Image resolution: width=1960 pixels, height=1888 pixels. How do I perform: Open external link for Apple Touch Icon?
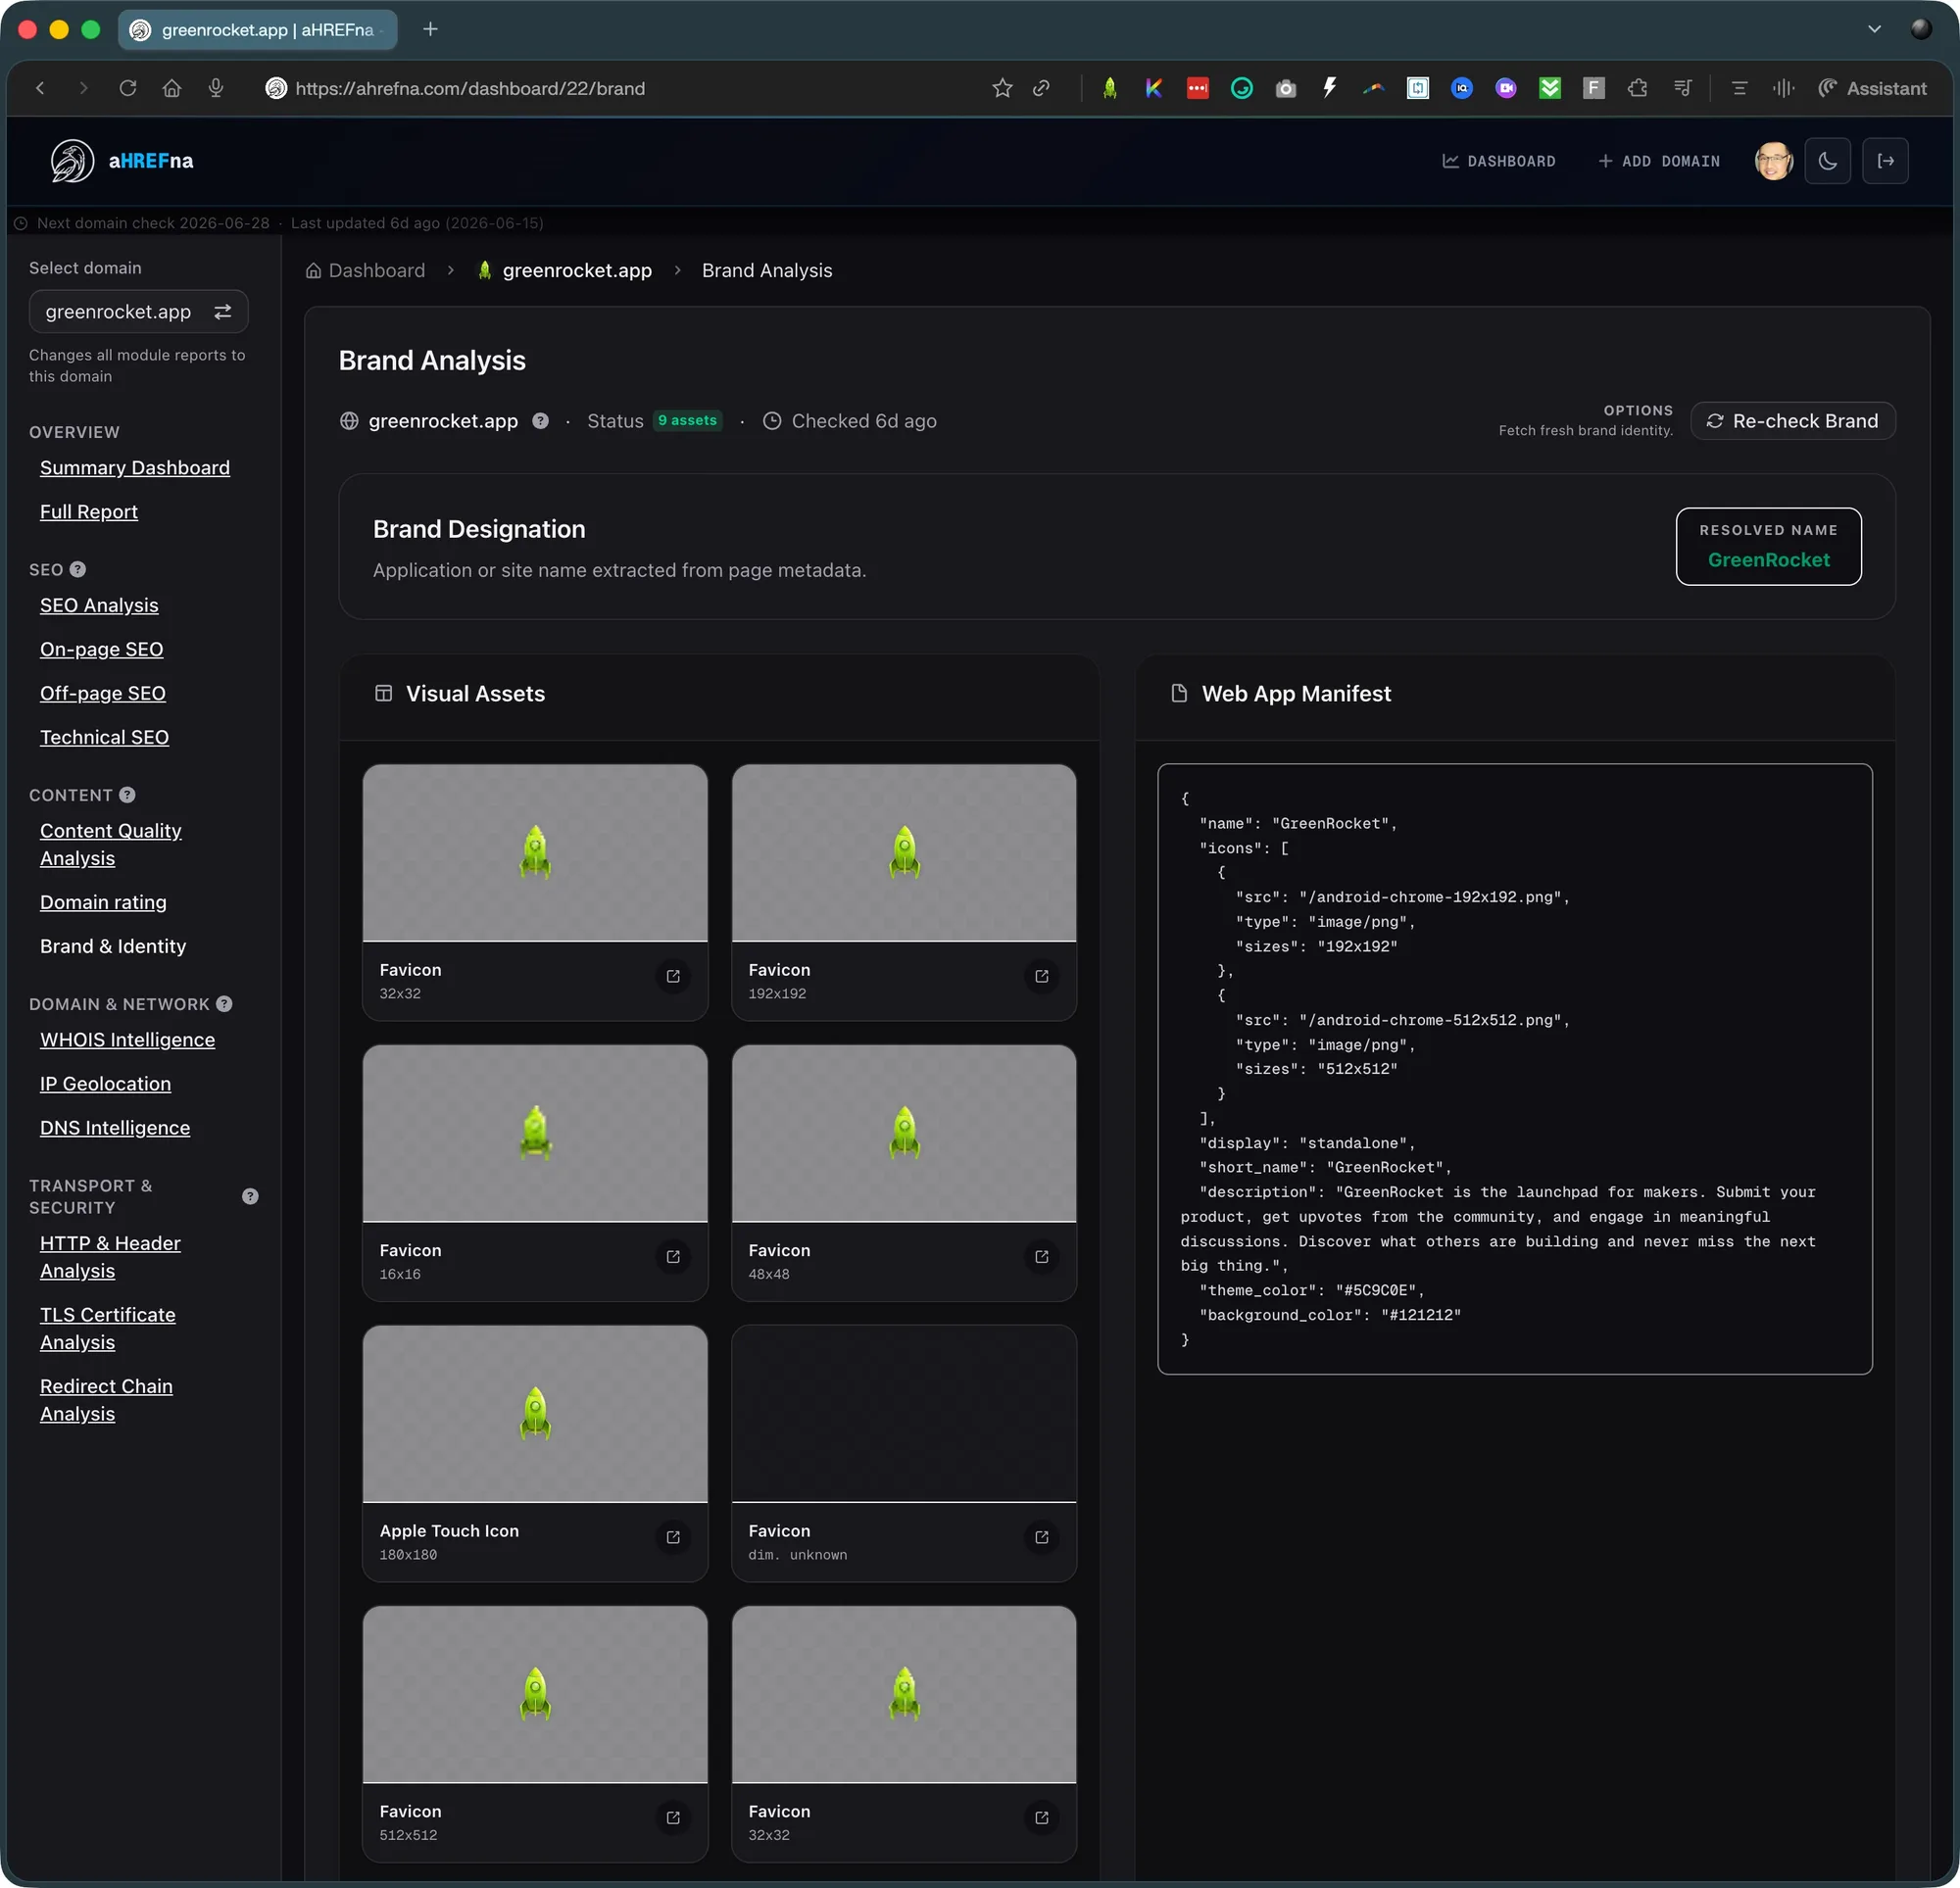[x=673, y=1537]
